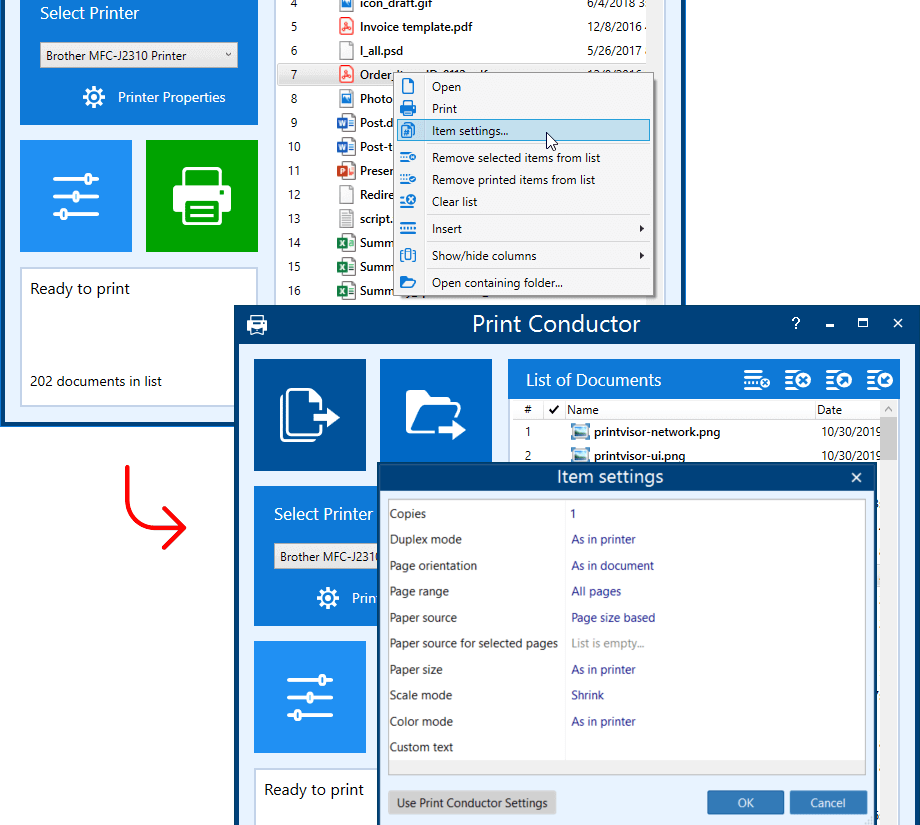Click Paper source for selected pages List is empty
Image resolution: width=920 pixels, height=825 pixels.
point(715,643)
